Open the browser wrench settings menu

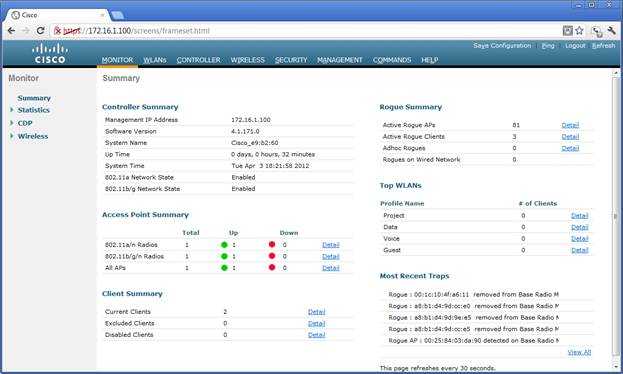(x=611, y=31)
